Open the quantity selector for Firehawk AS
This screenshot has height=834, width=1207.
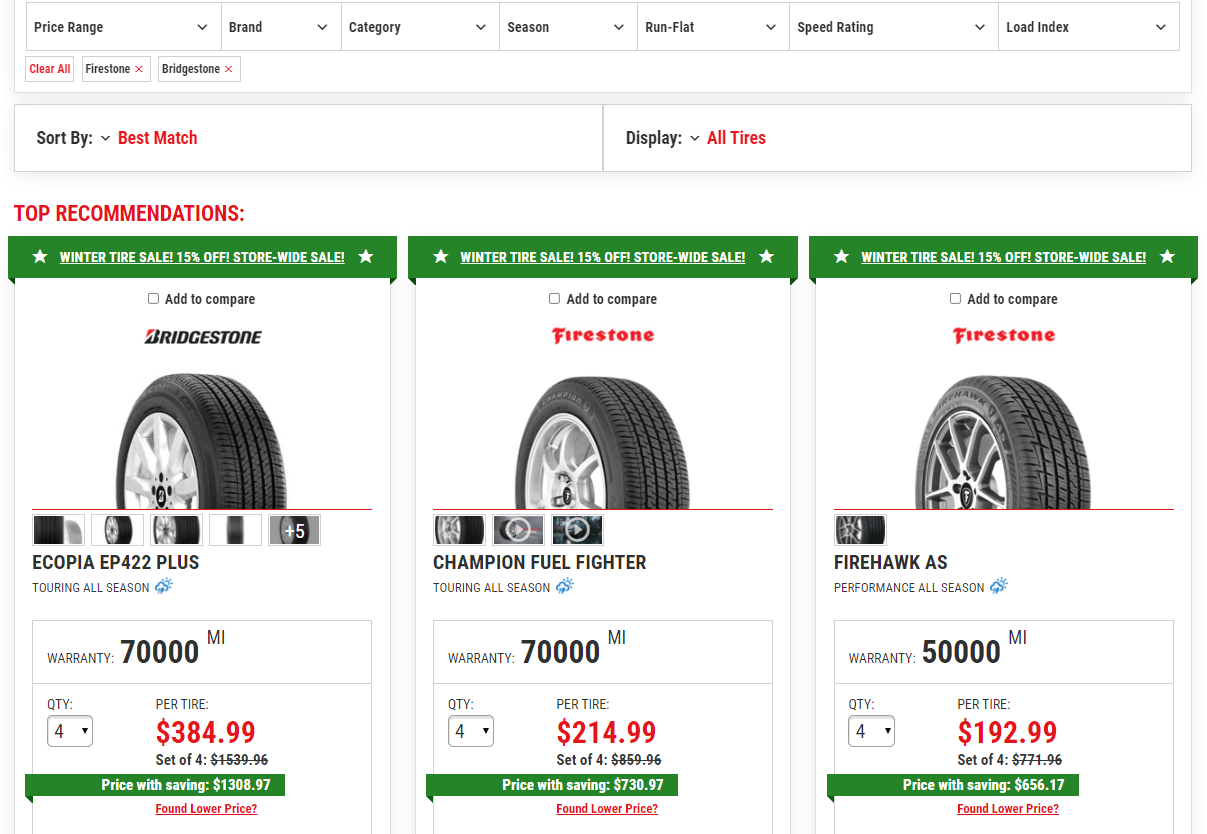(871, 731)
